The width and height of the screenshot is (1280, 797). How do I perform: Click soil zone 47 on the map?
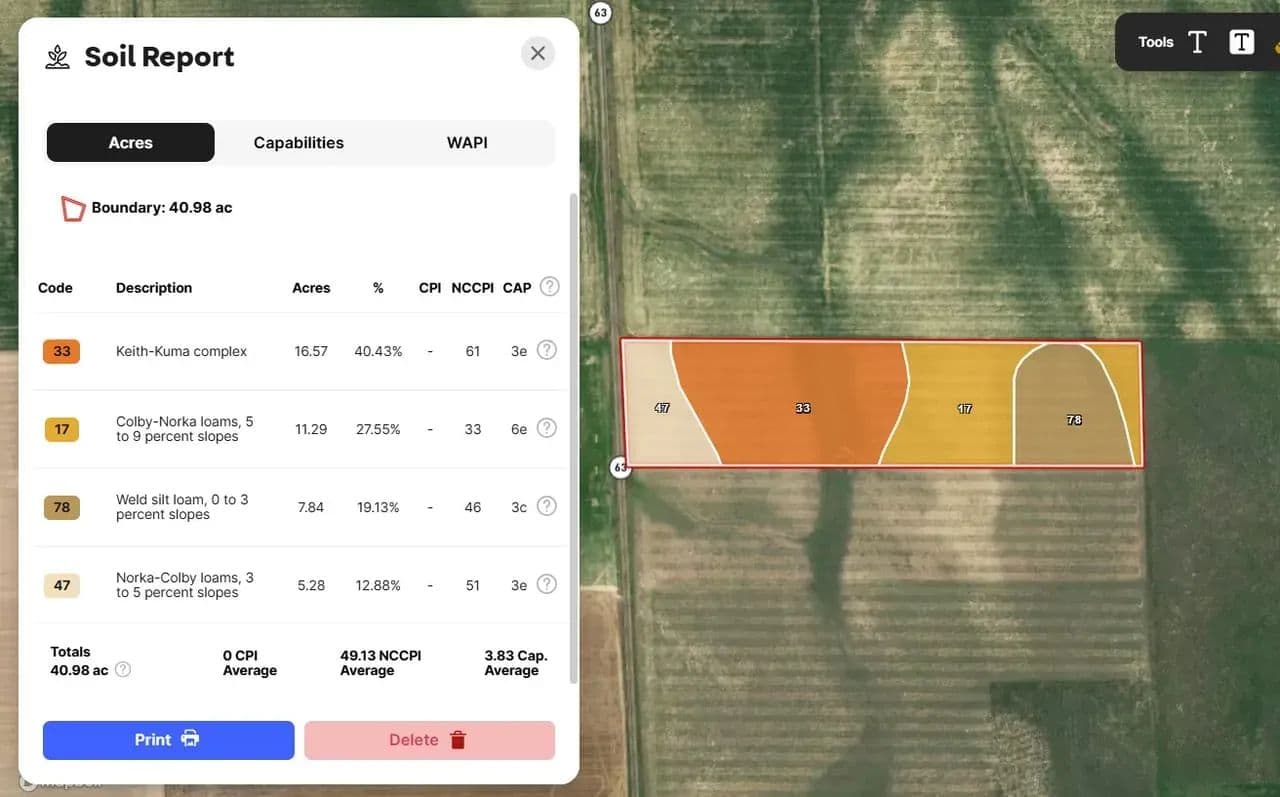point(661,408)
